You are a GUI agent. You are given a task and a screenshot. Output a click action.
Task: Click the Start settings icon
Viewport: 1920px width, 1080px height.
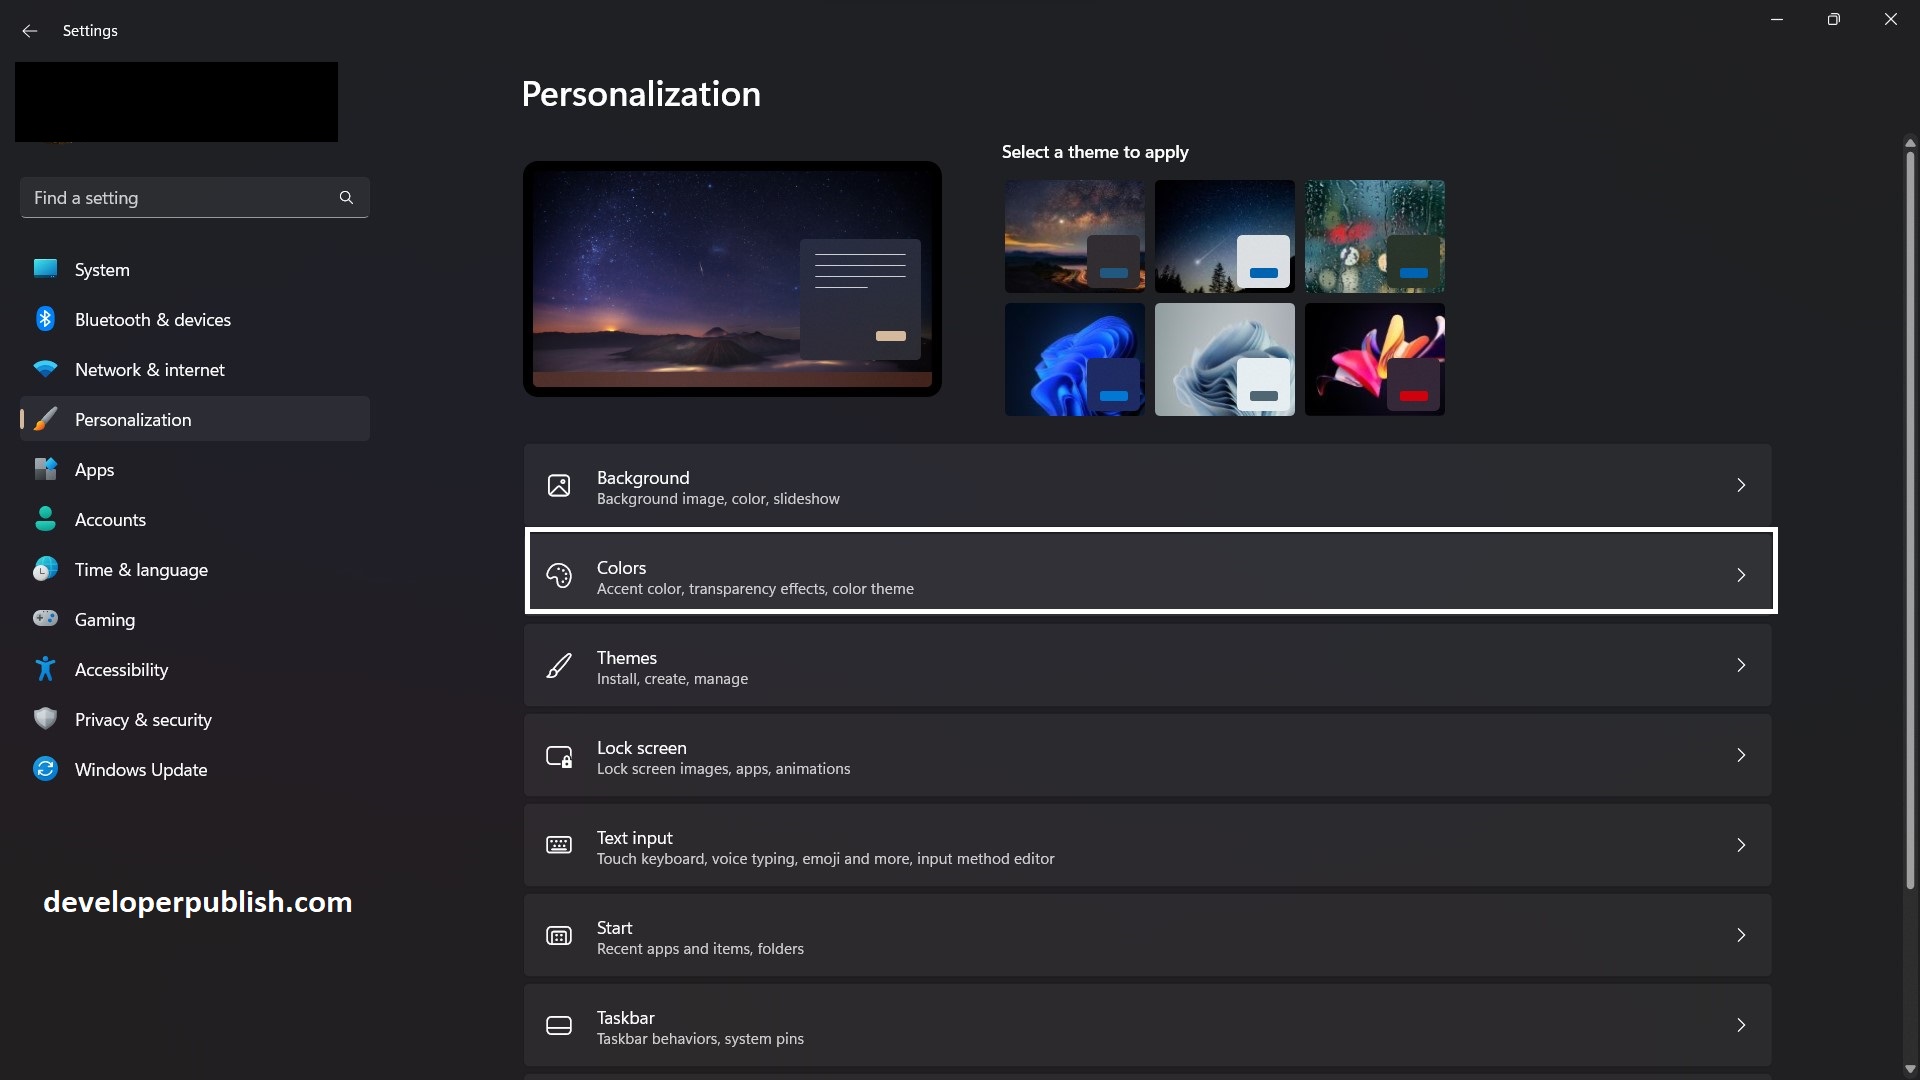[559, 935]
